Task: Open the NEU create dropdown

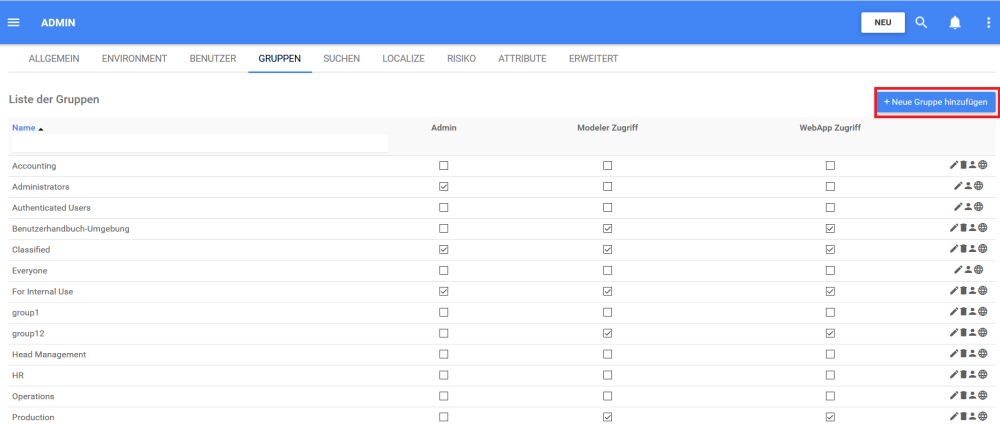Action: pos(883,22)
